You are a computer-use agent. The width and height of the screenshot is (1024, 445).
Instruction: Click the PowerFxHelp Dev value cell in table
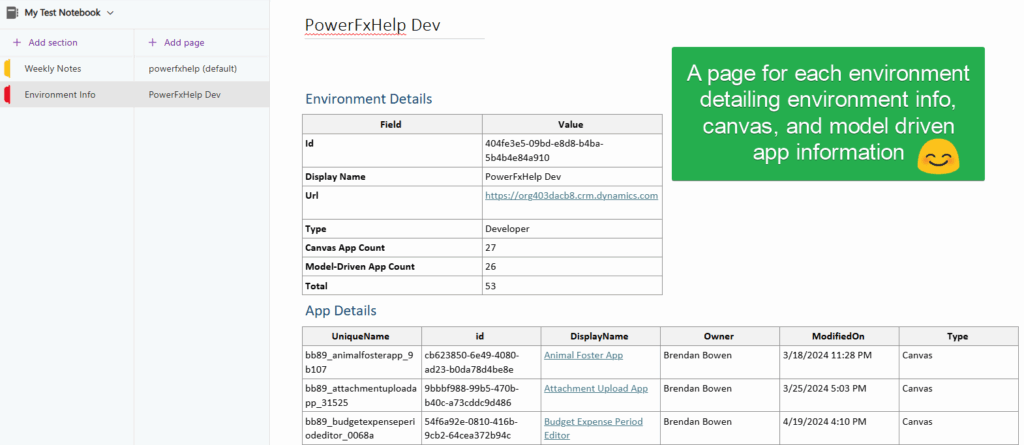(x=572, y=177)
